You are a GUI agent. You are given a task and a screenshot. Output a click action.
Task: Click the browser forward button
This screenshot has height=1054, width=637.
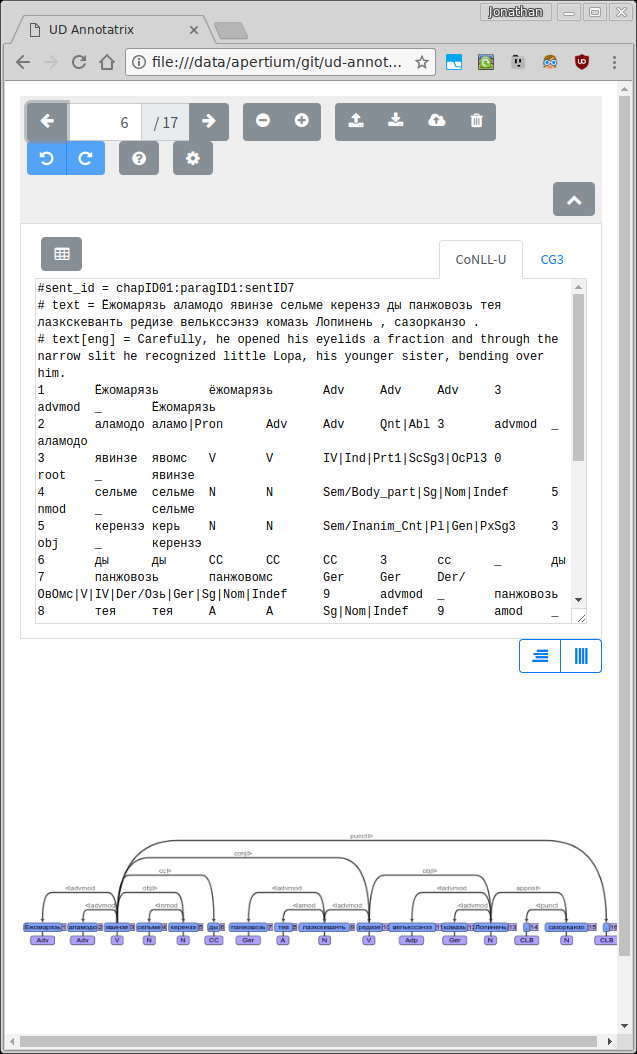click(x=50, y=63)
